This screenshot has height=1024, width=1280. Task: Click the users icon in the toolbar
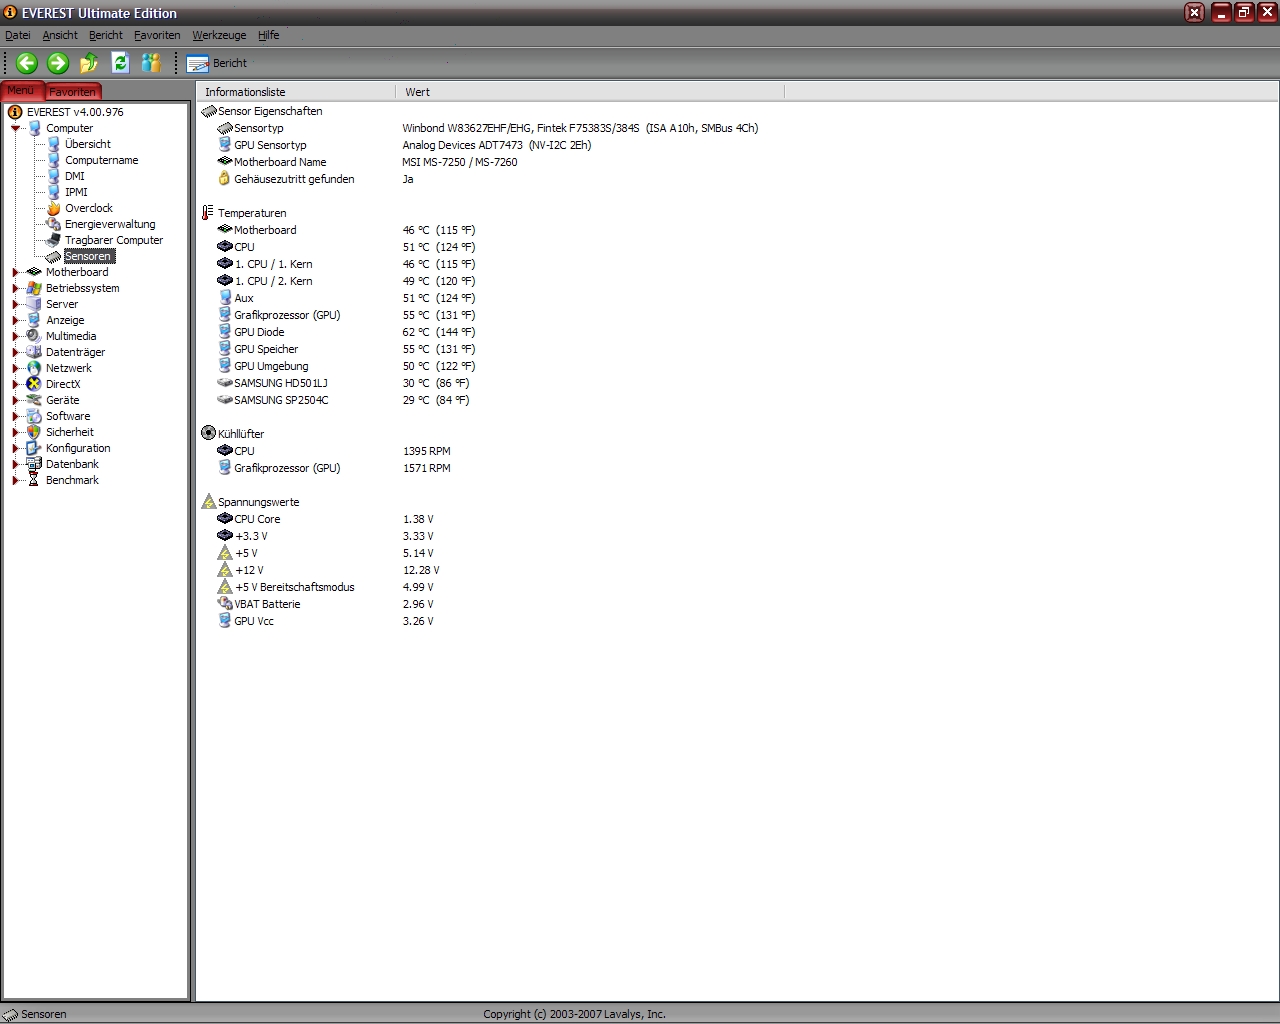151,63
